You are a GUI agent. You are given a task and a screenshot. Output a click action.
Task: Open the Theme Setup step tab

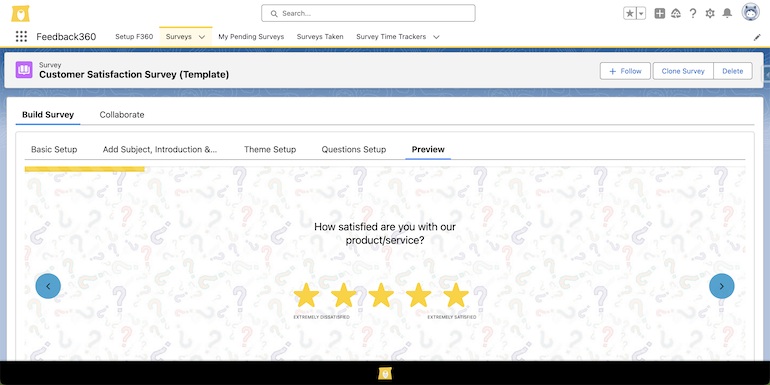coord(270,149)
